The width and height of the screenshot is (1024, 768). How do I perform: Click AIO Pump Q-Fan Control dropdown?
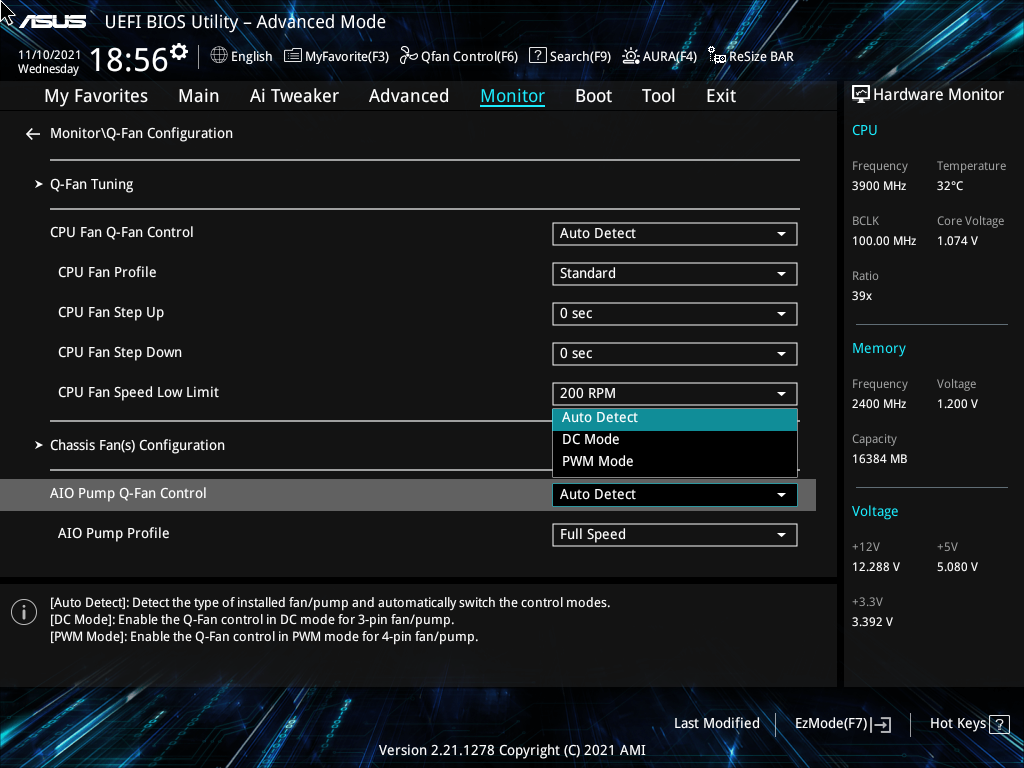[675, 495]
